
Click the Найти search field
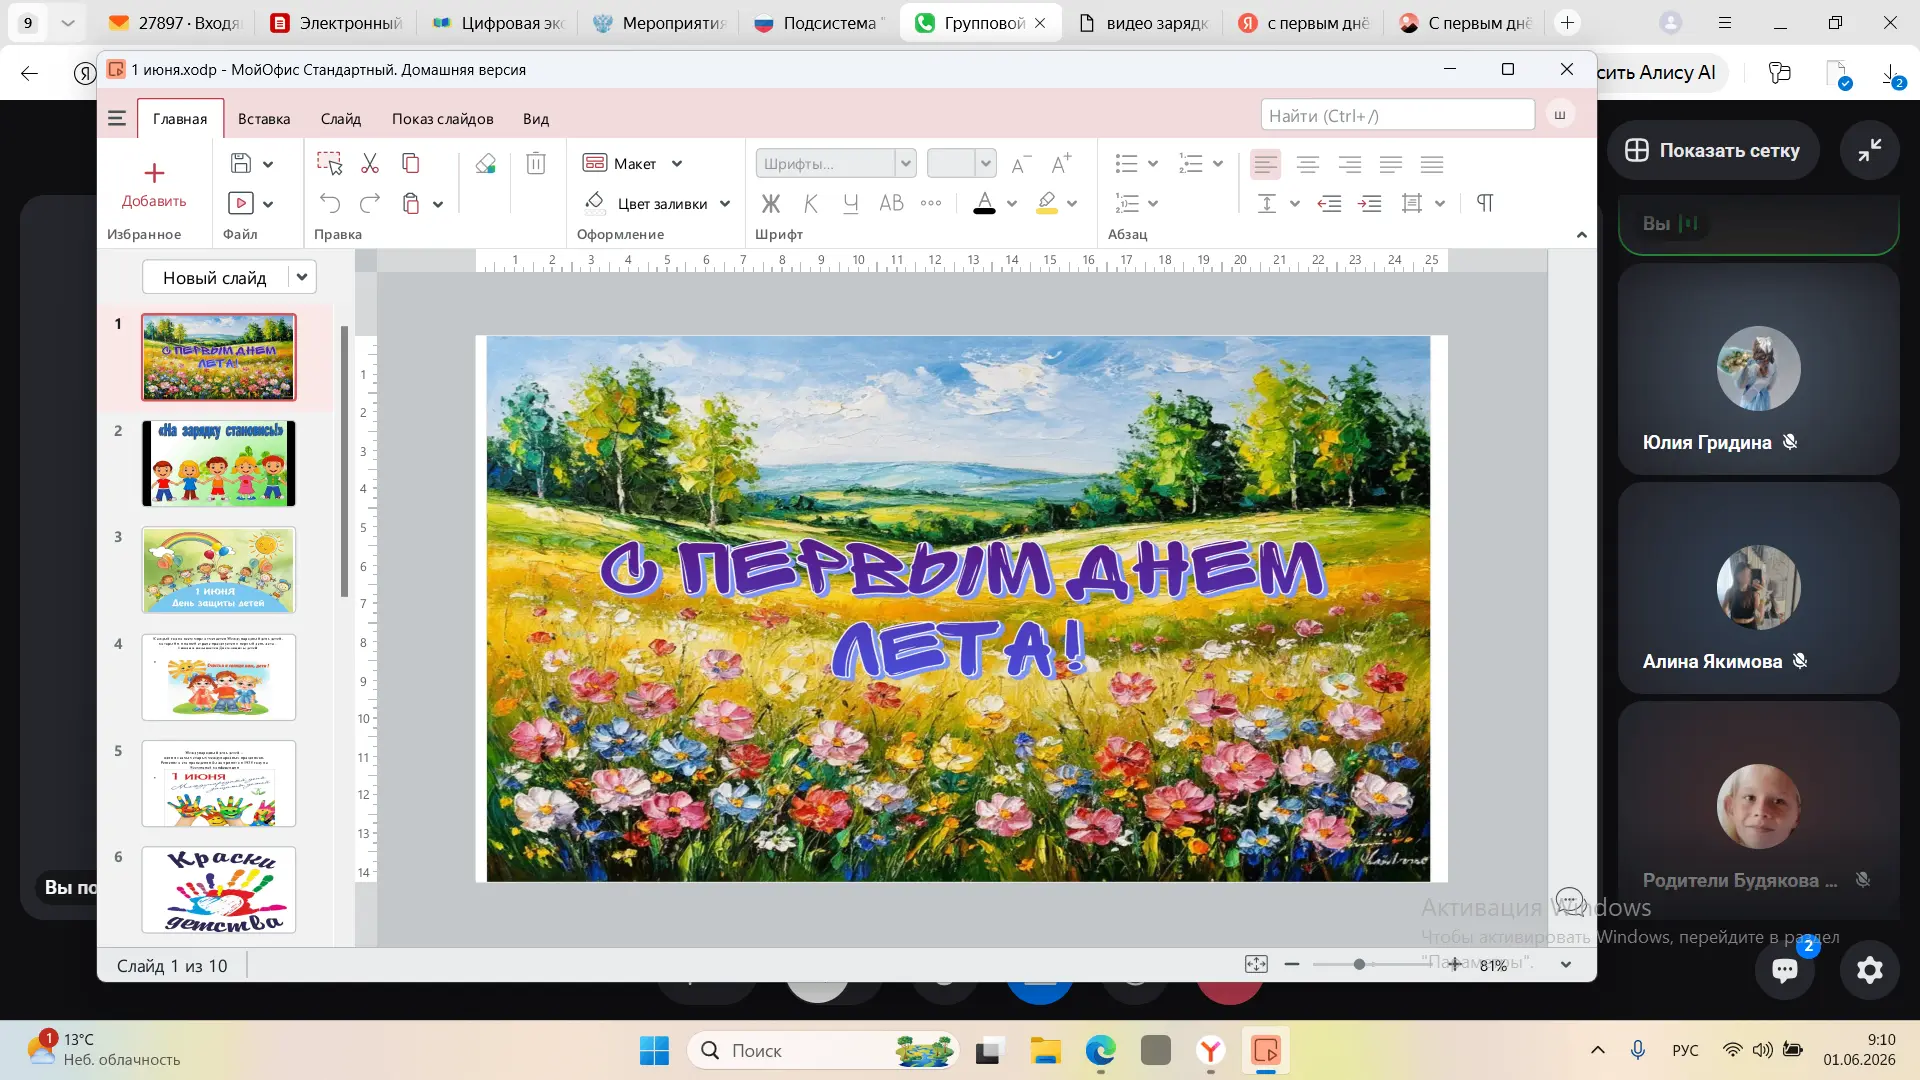1398,116
